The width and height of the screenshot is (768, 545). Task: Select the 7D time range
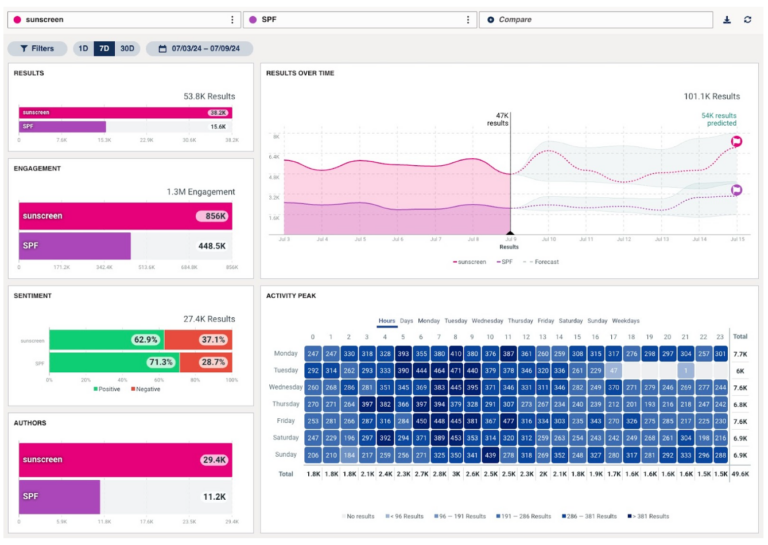point(104,48)
